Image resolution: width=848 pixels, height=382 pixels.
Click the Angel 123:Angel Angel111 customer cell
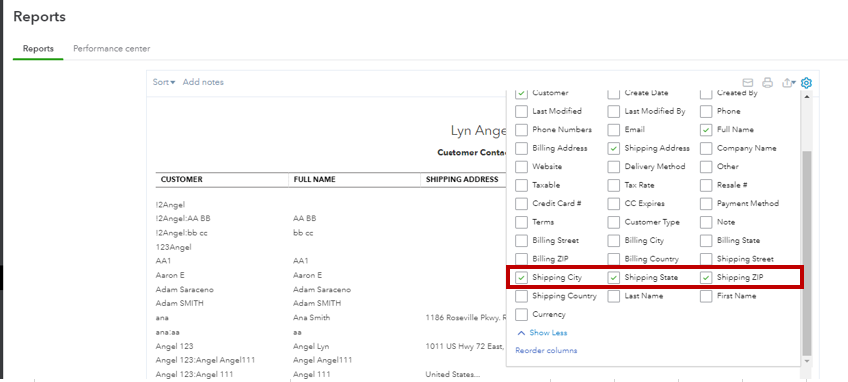click(x=205, y=360)
